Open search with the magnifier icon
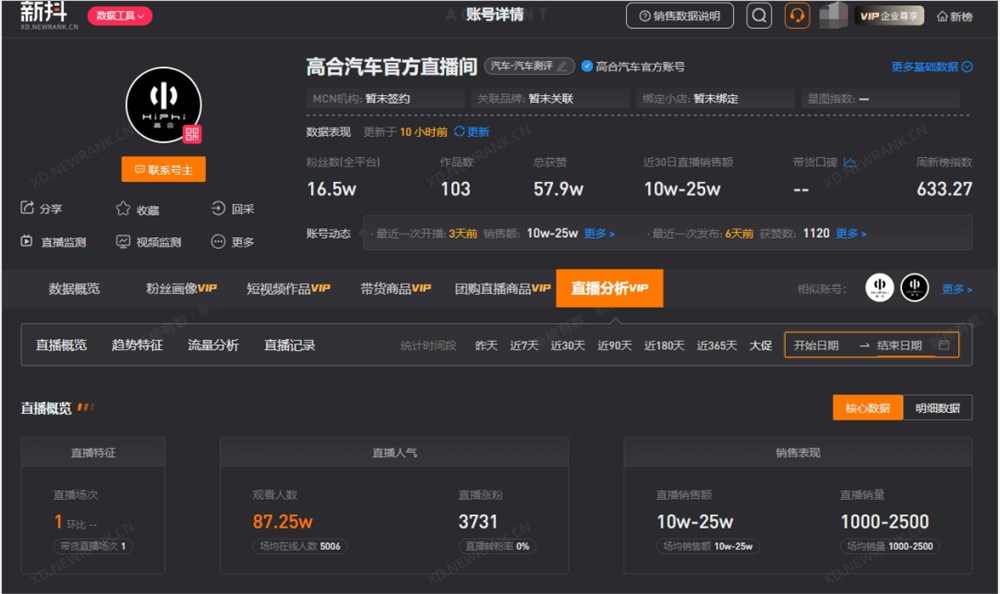1000x594 pixels. point(760,16)
